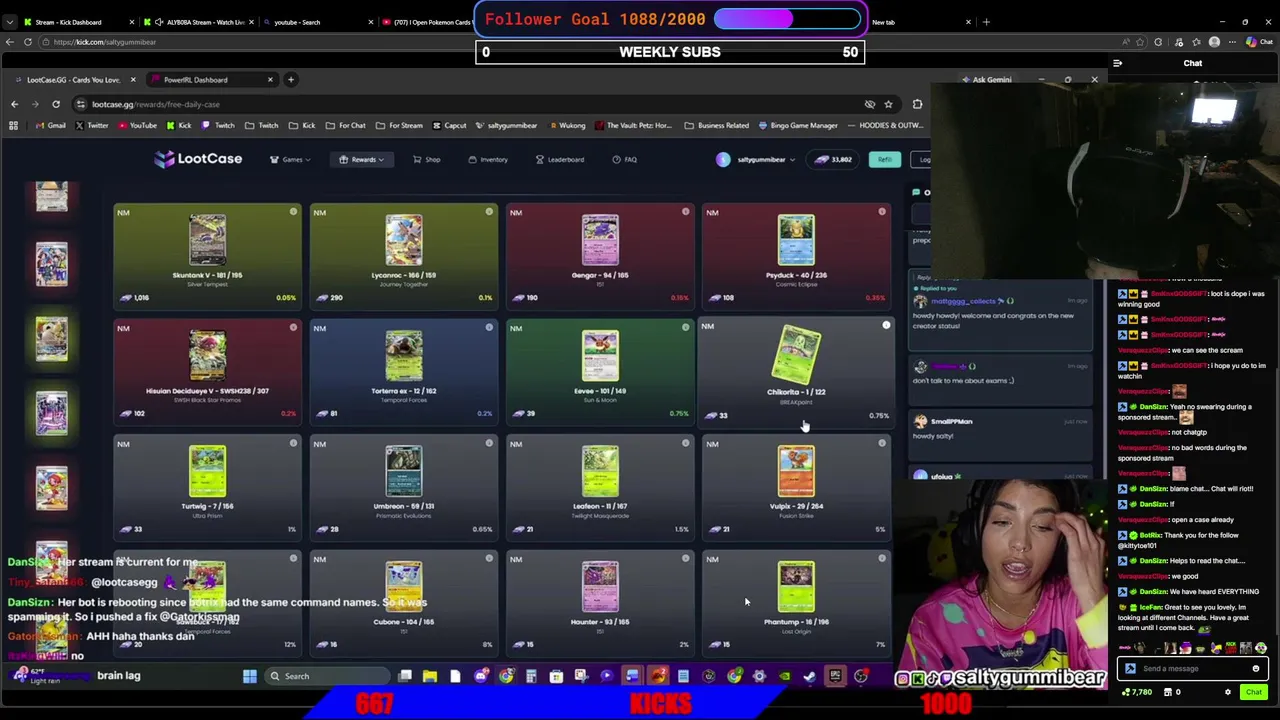Open the browser extensions puzzle icon

(917, 104)
